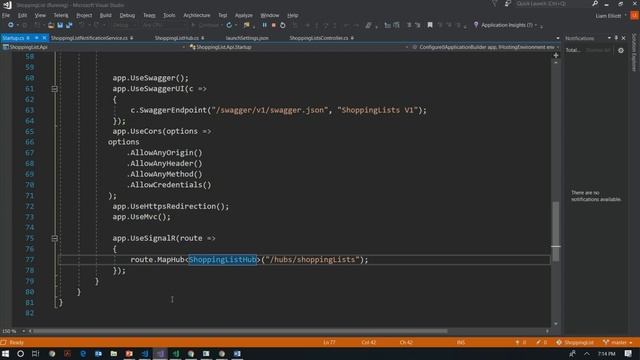The width and height of the screenshot is (640, 360).
Task: Open the File menu
Action: coord(6,16)
